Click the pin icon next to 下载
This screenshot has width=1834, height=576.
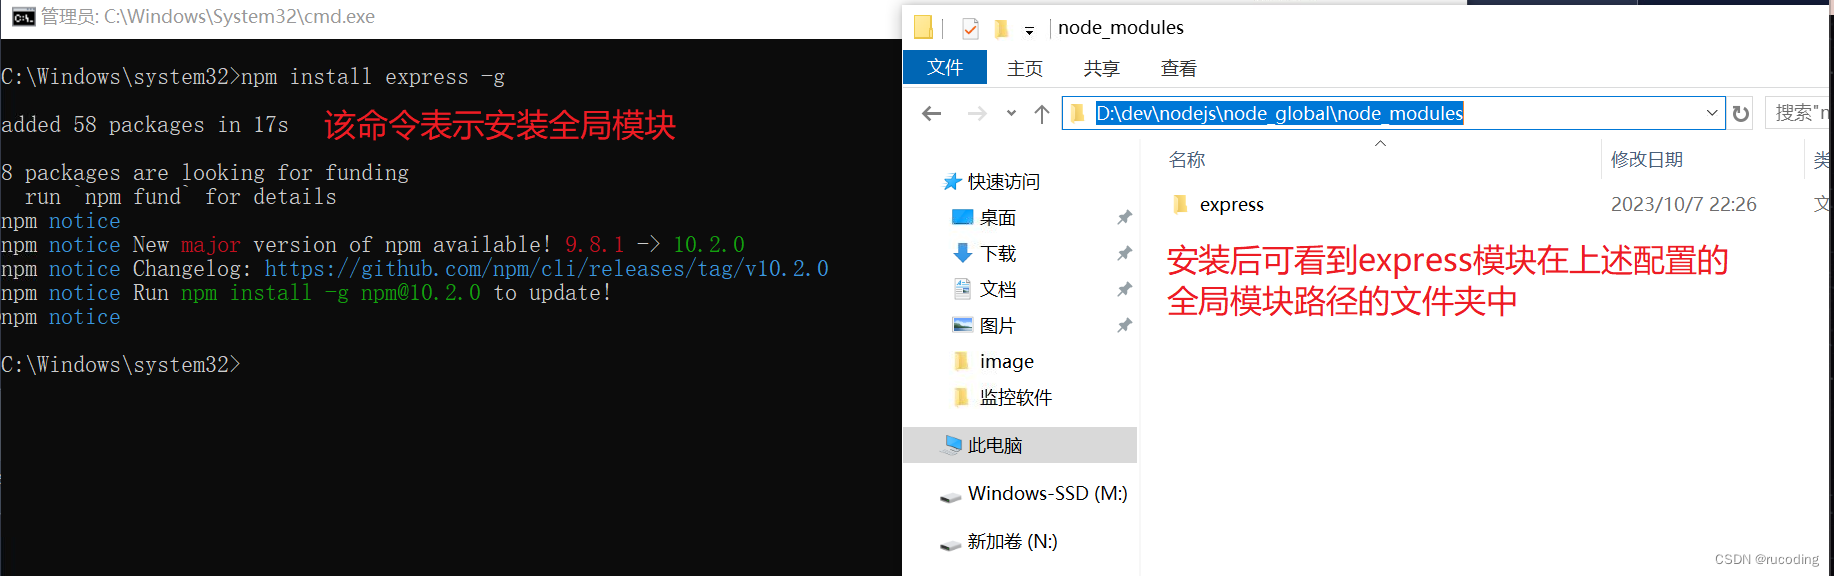click(x=1124, y=253)
